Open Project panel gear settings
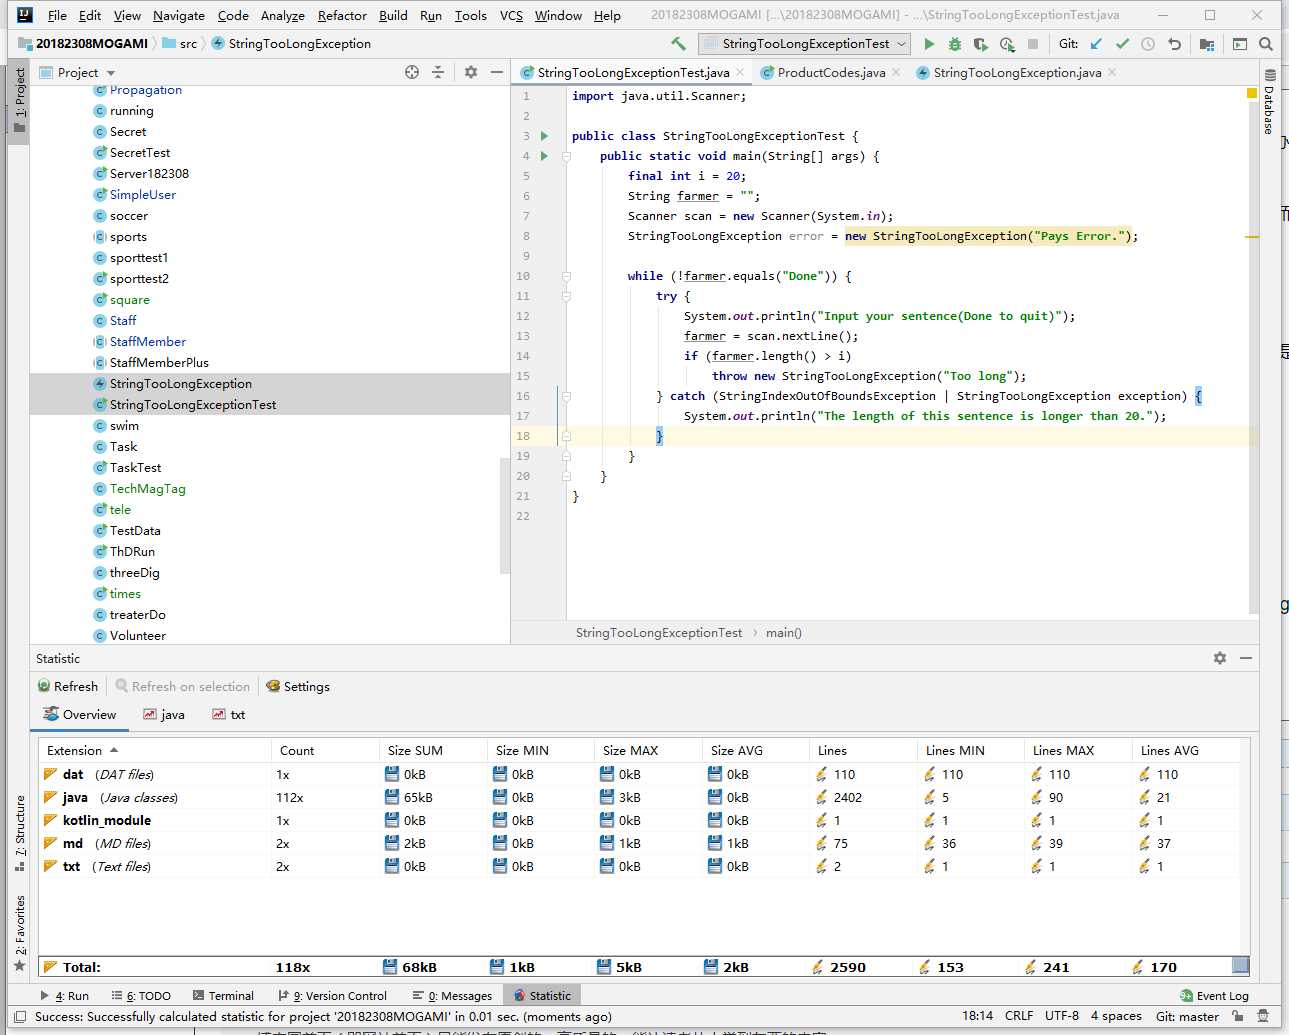This screenshot has height=1035, width=1289. click(471, 72)
